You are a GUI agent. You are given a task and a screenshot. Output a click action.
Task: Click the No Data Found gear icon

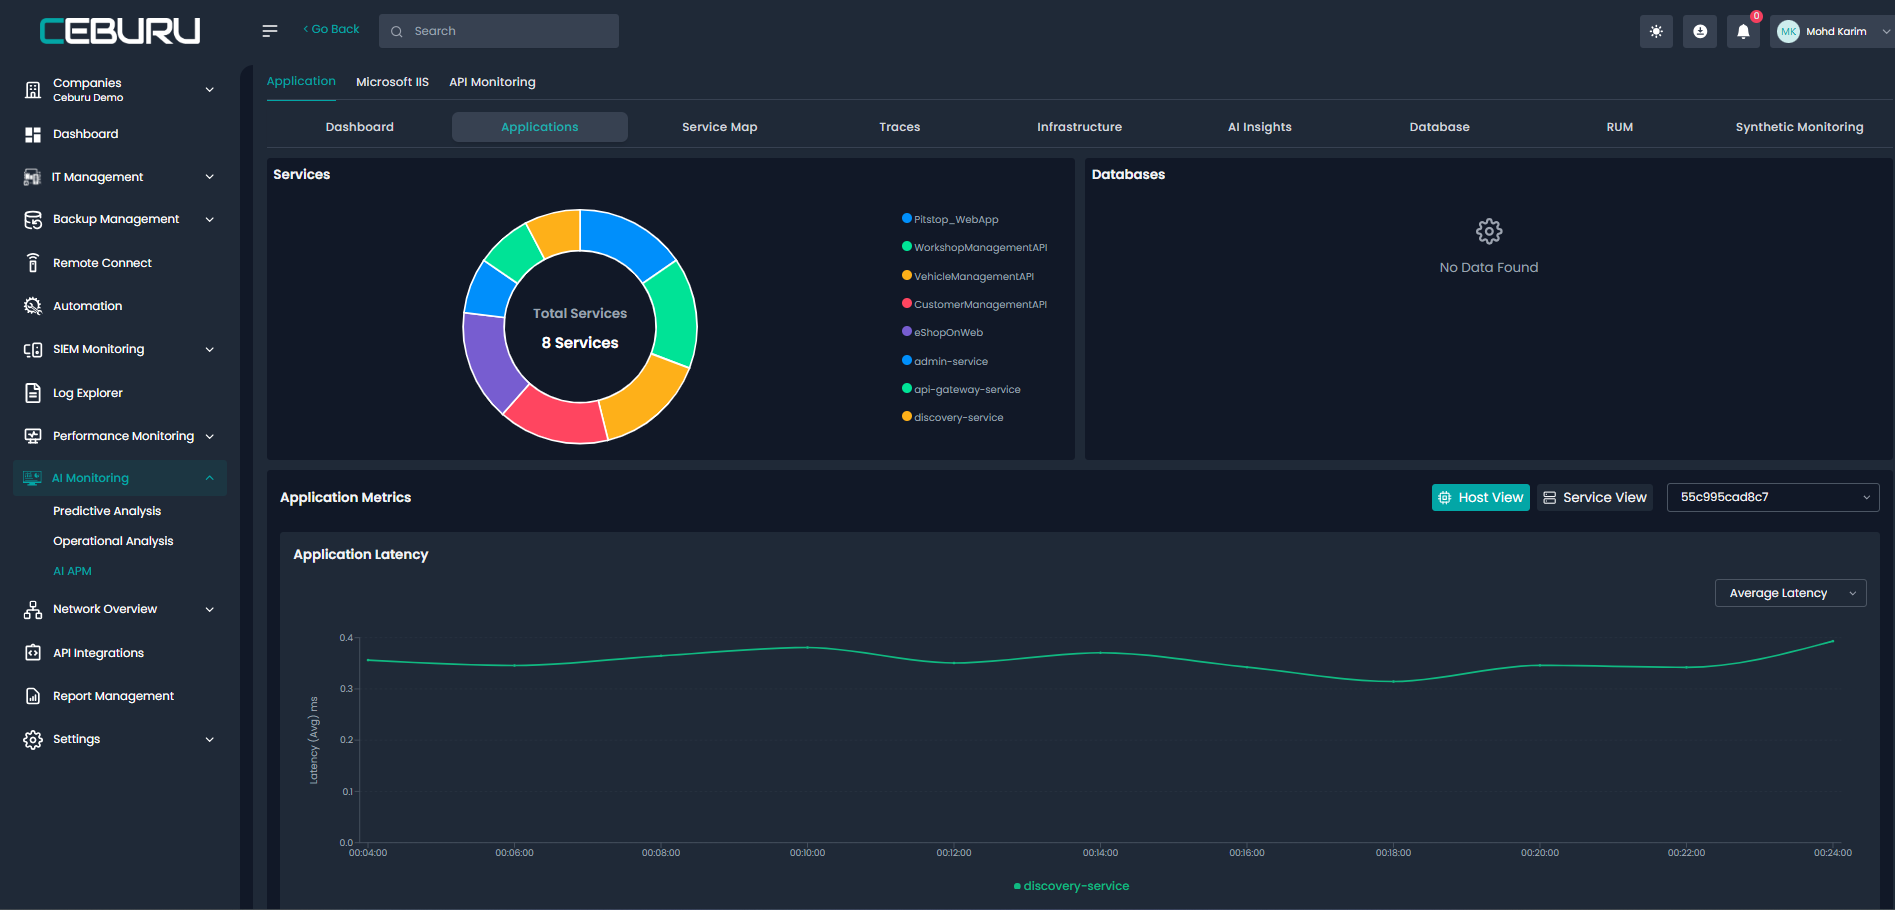click(x=1489, y=232)
